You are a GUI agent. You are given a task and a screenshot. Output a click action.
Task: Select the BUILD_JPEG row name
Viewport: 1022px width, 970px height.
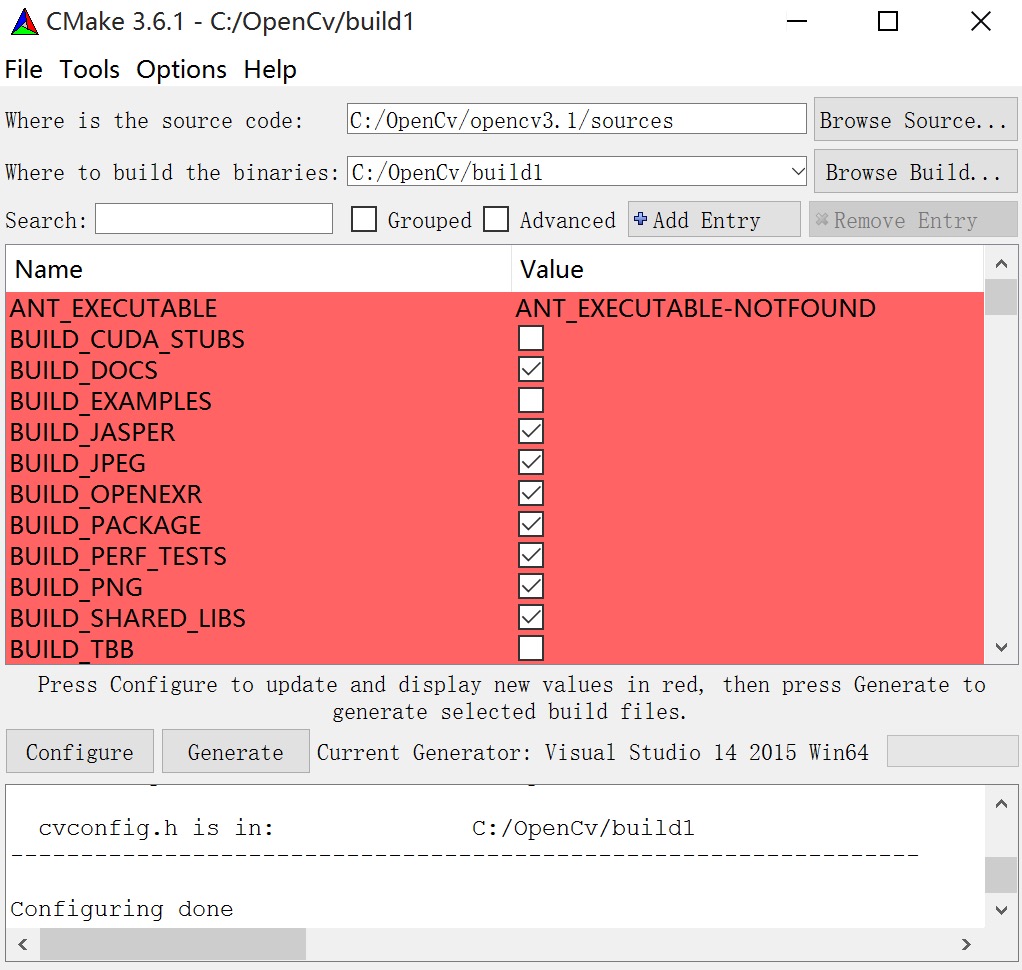pyautogui.click(x=78, y=463)
